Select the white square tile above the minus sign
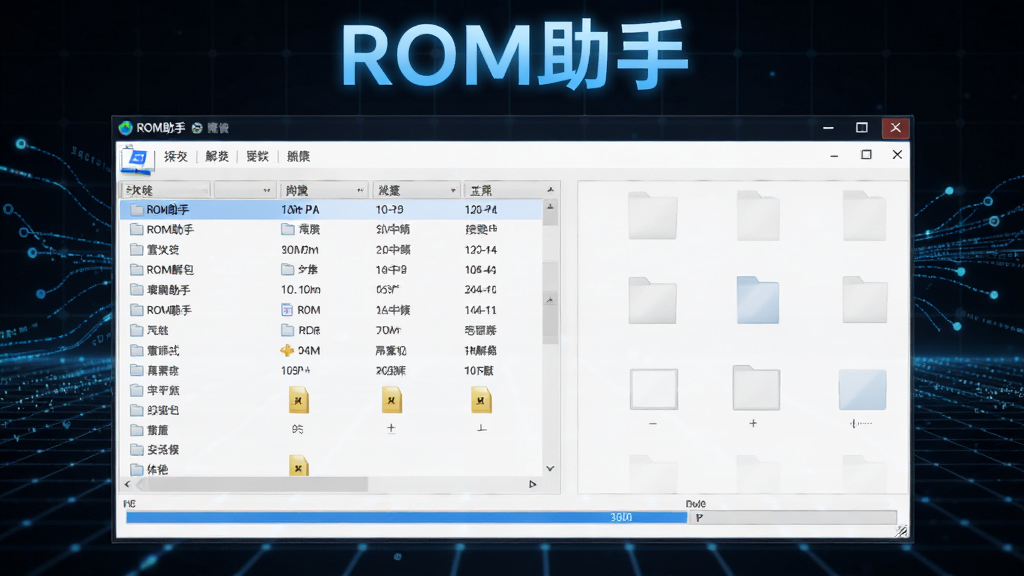The width and height of the screenshot is (1024, 576). [654, 389]
